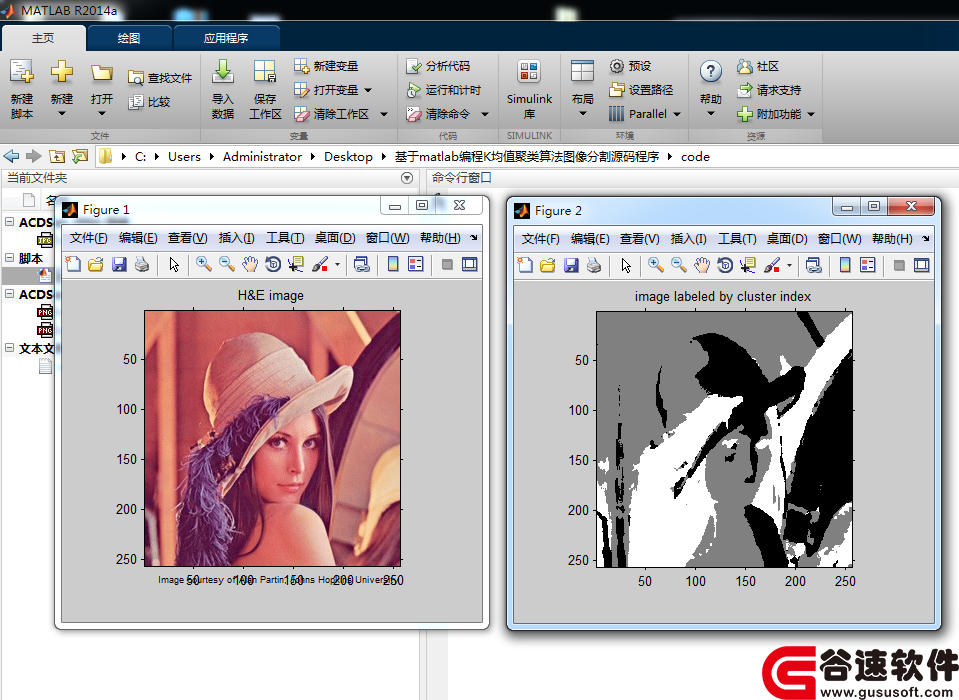Click the New Script icon in the ribbon
This screenshot has width=959, height=700.
point(21,72)
